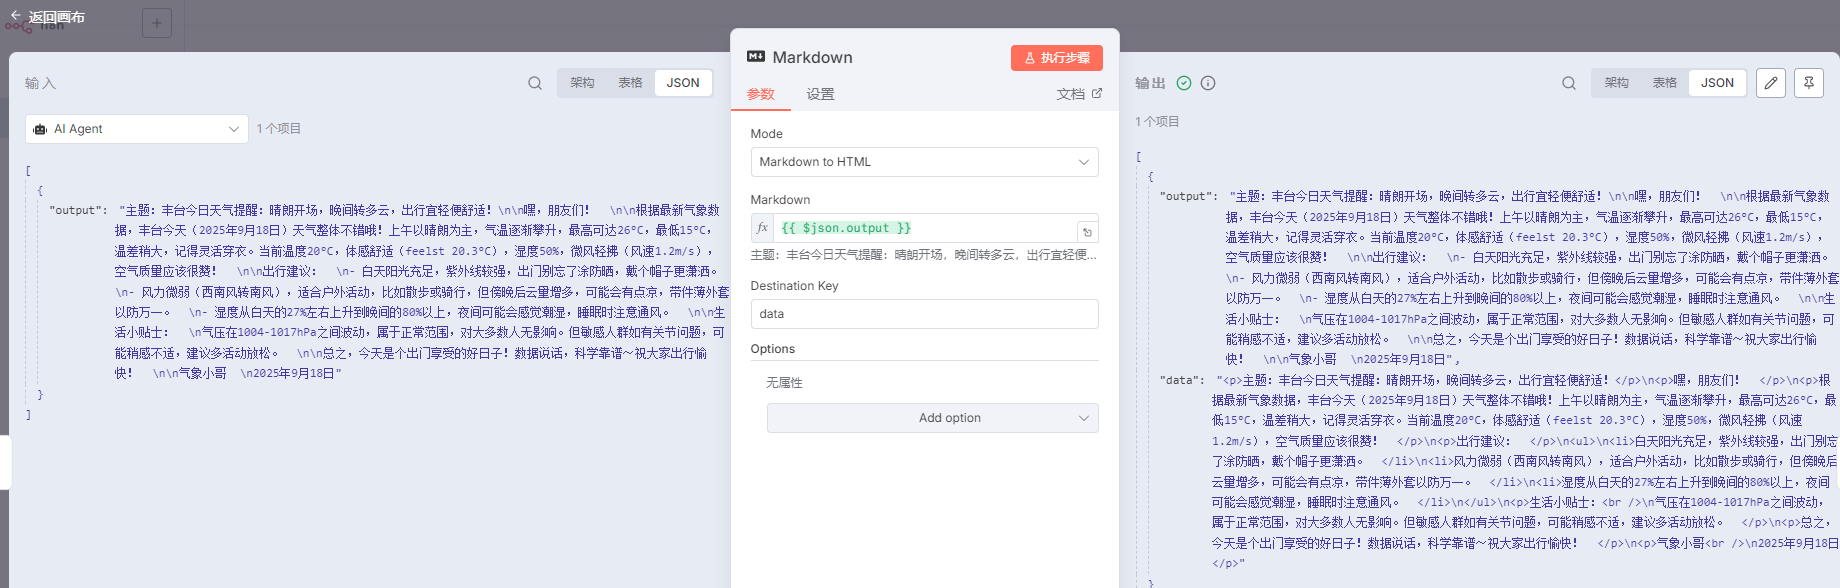
Task: Click the output info icon
Action: coord(1208,83)
